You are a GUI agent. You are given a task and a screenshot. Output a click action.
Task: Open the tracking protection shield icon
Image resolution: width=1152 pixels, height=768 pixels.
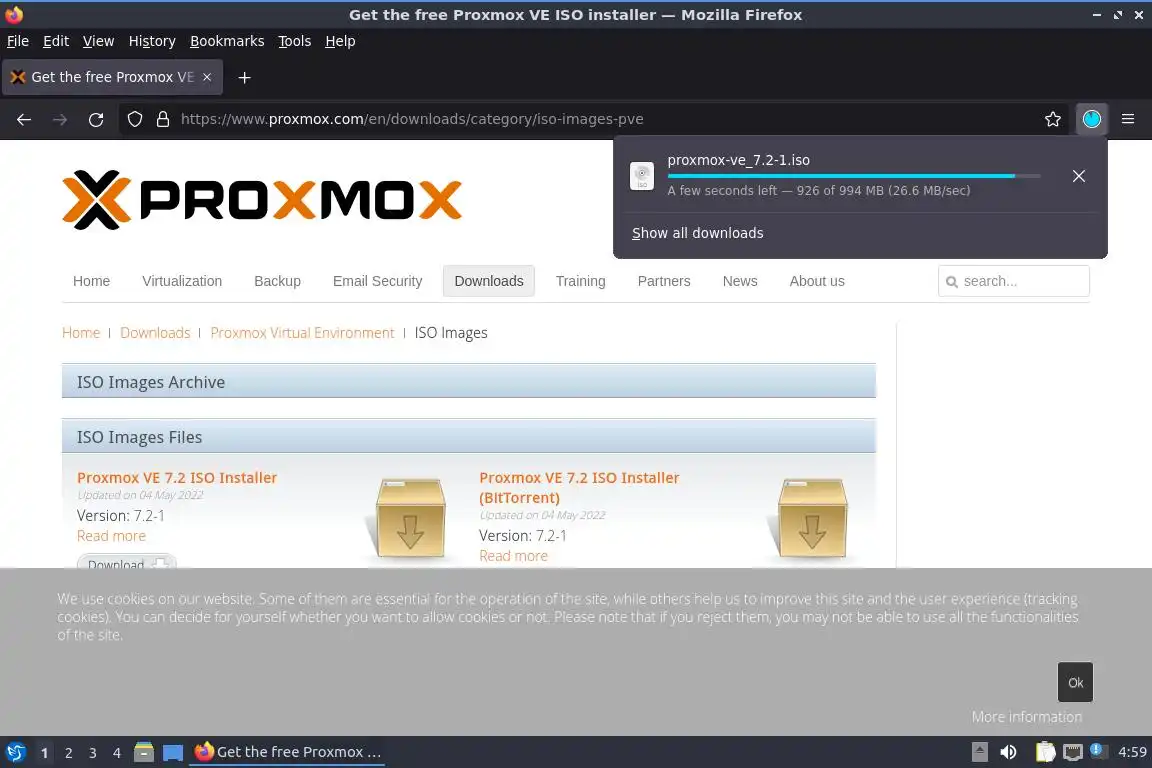(x=134, y=119)
